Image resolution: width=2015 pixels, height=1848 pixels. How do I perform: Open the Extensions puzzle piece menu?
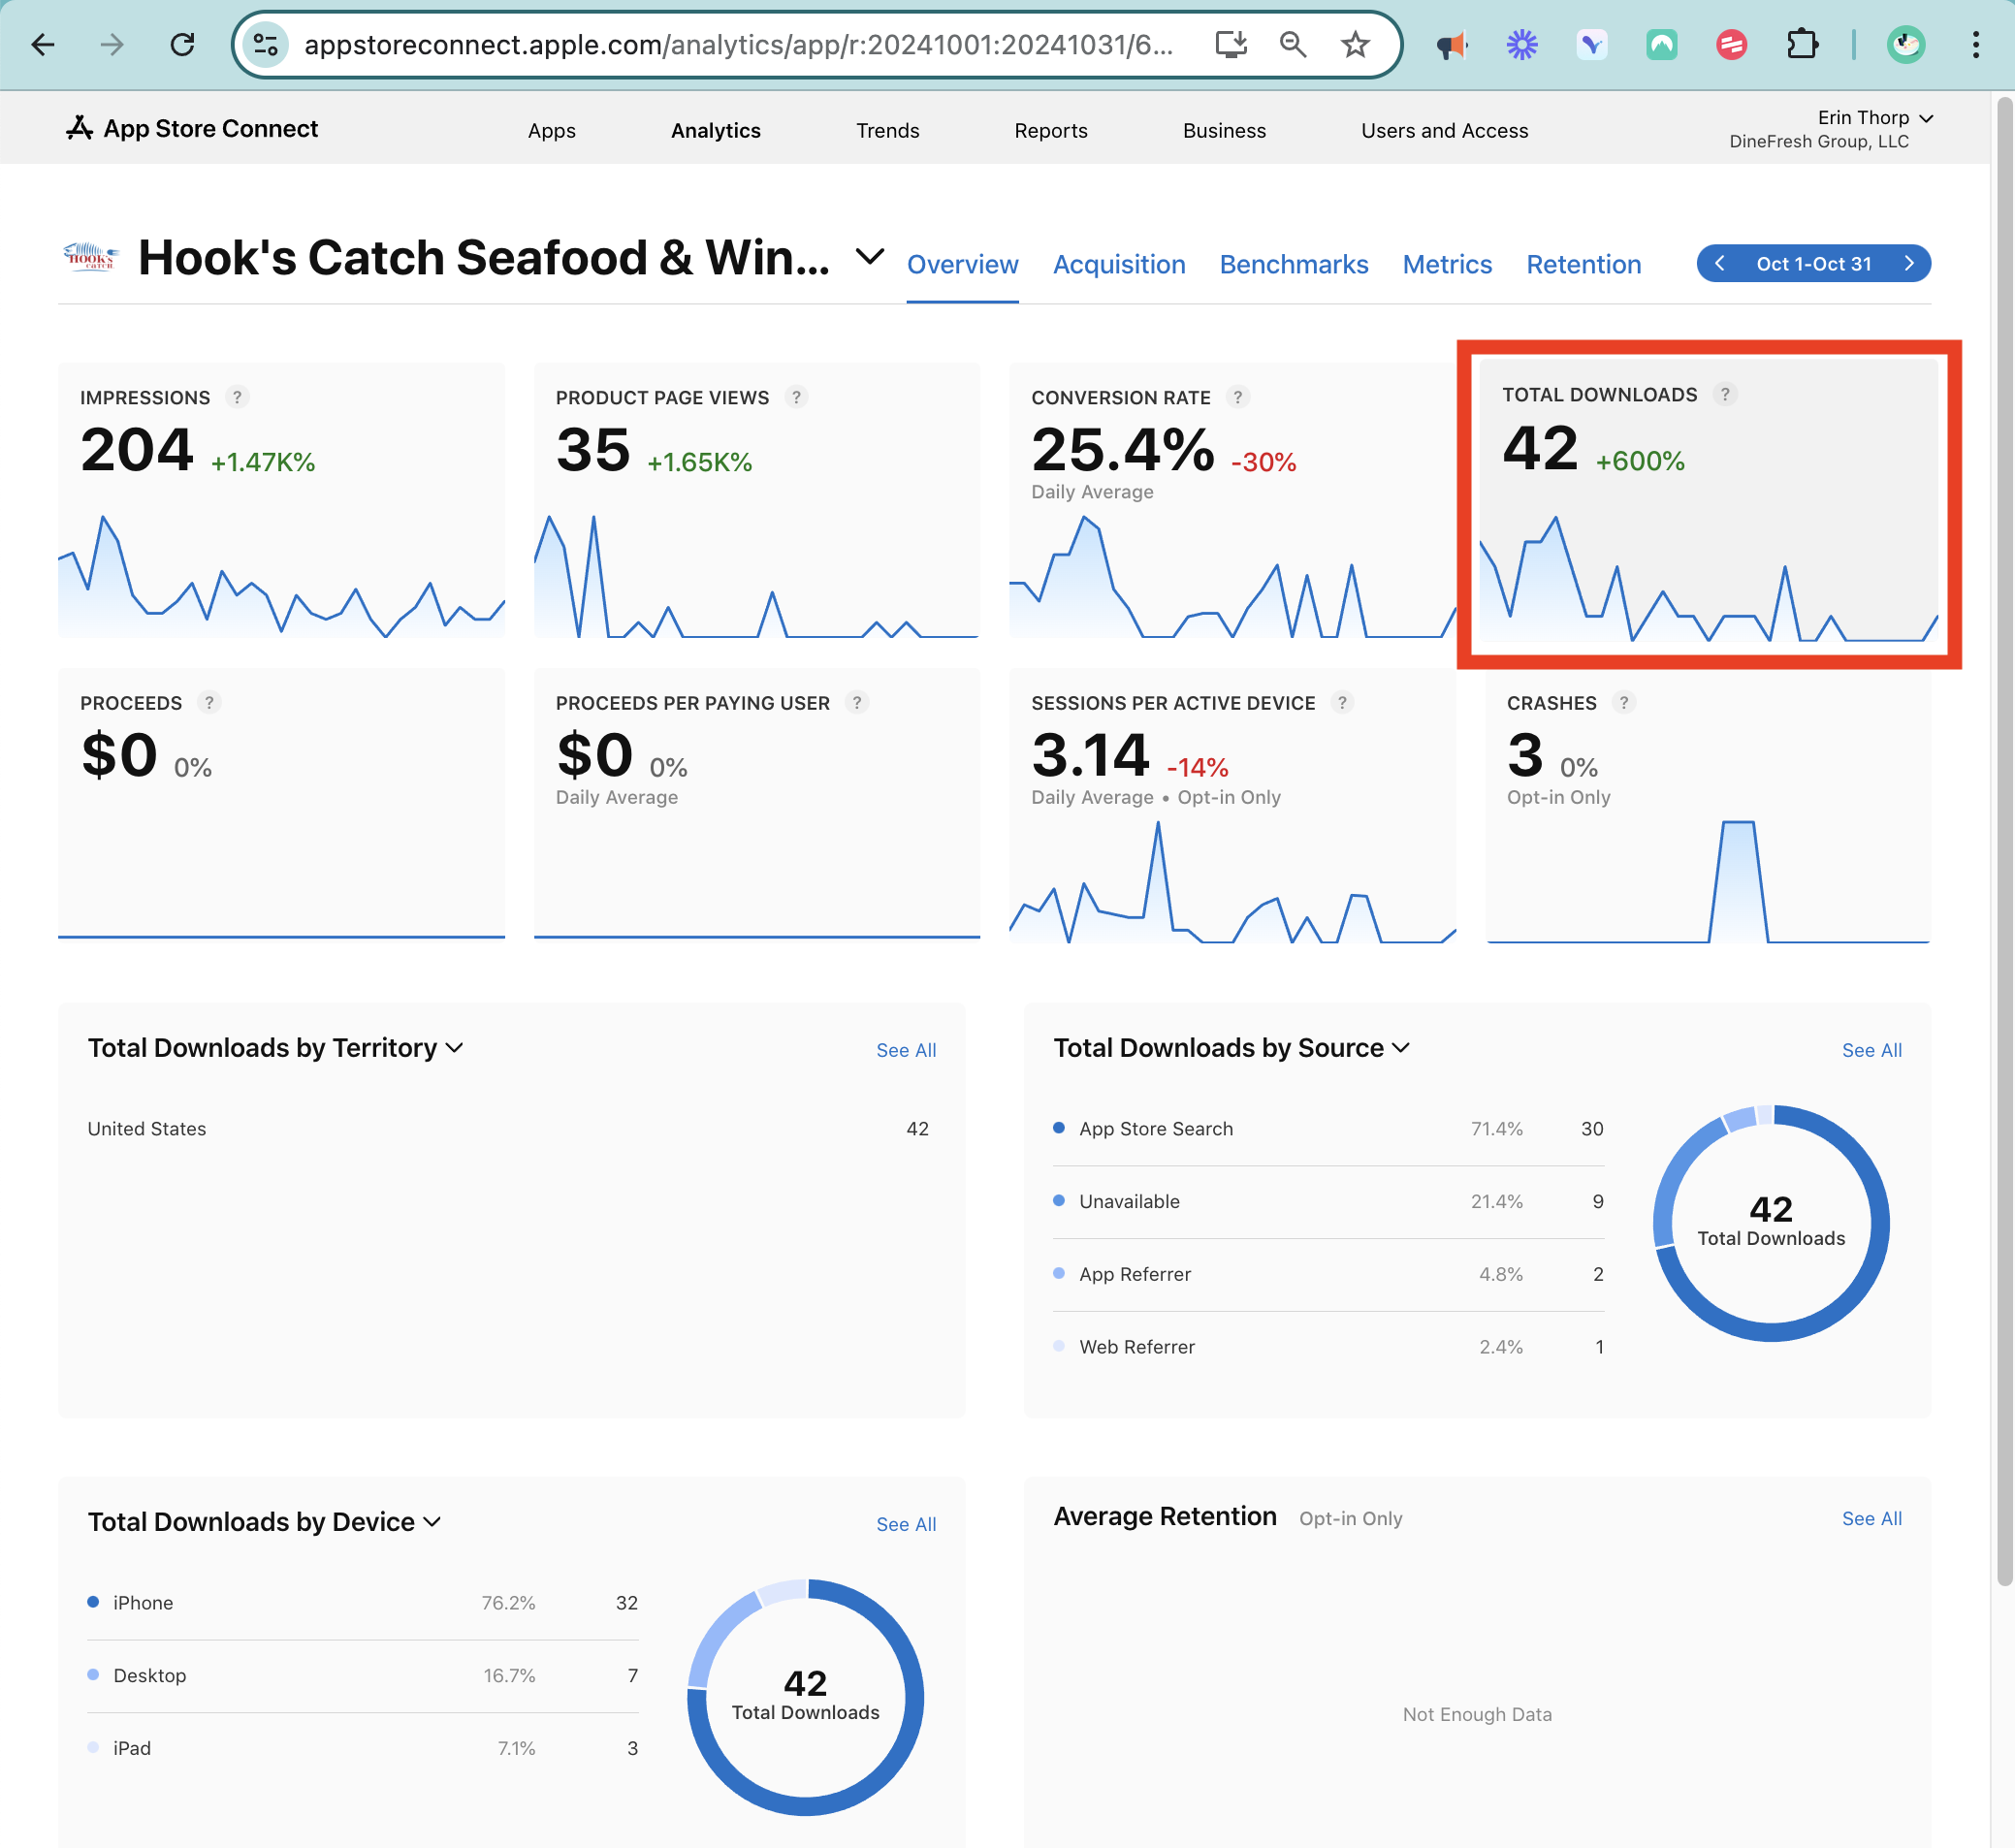click(x=1801, y=45)
